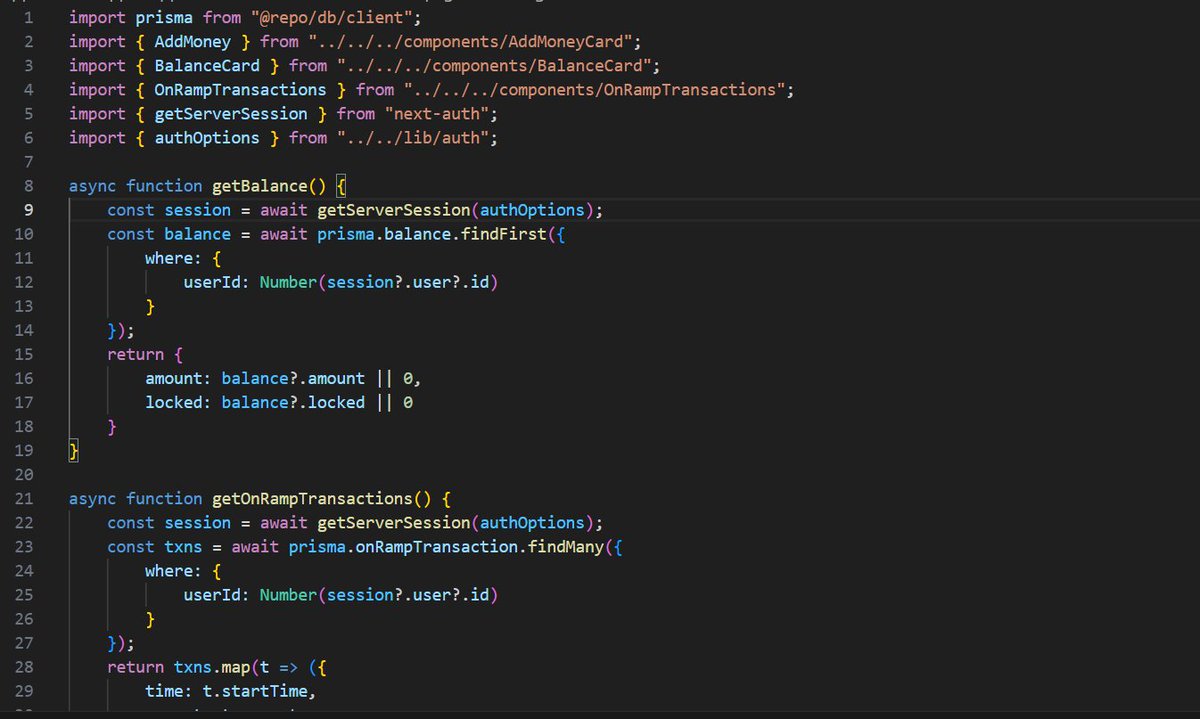
Task: Click the "where:" key on line 11
Action: tap(174, 258)
